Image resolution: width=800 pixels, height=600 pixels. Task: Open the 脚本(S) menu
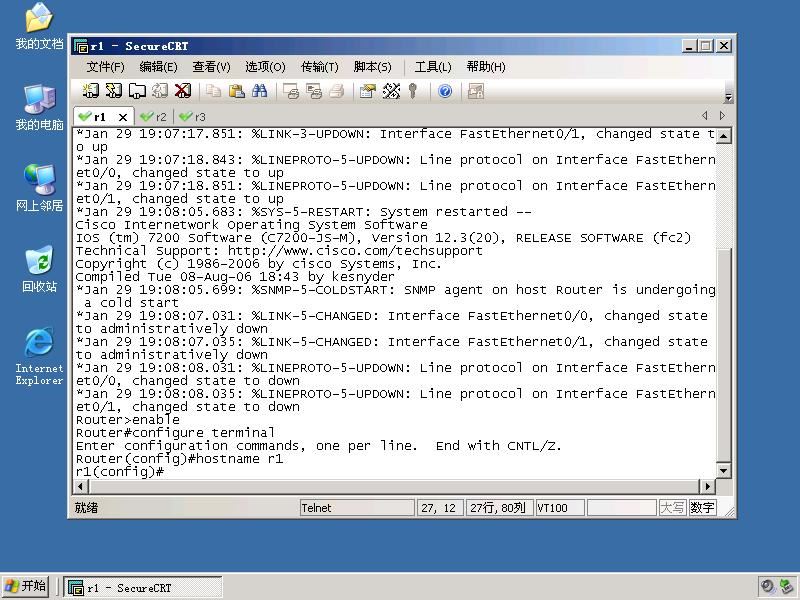coord(372,67)
